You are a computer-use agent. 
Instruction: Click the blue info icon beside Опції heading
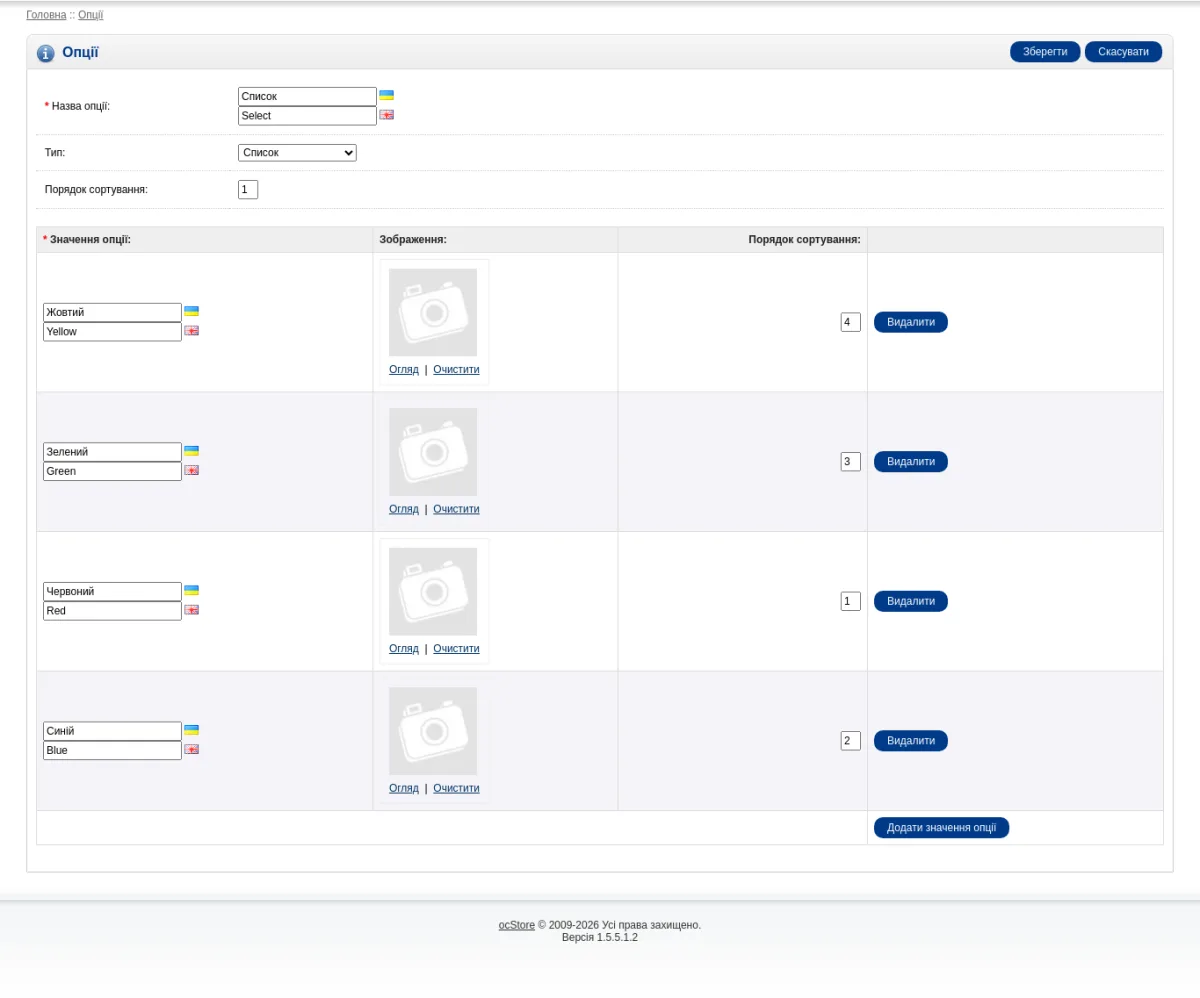click(46, 53)
